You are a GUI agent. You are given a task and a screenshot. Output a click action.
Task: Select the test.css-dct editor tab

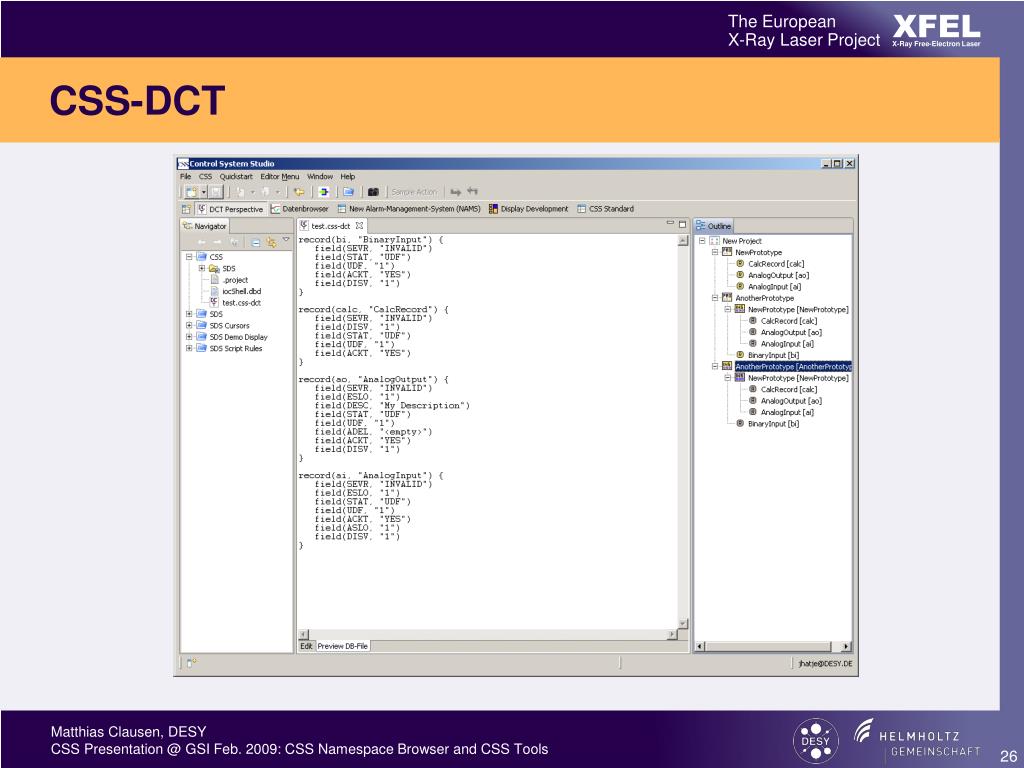click(330, 226)
